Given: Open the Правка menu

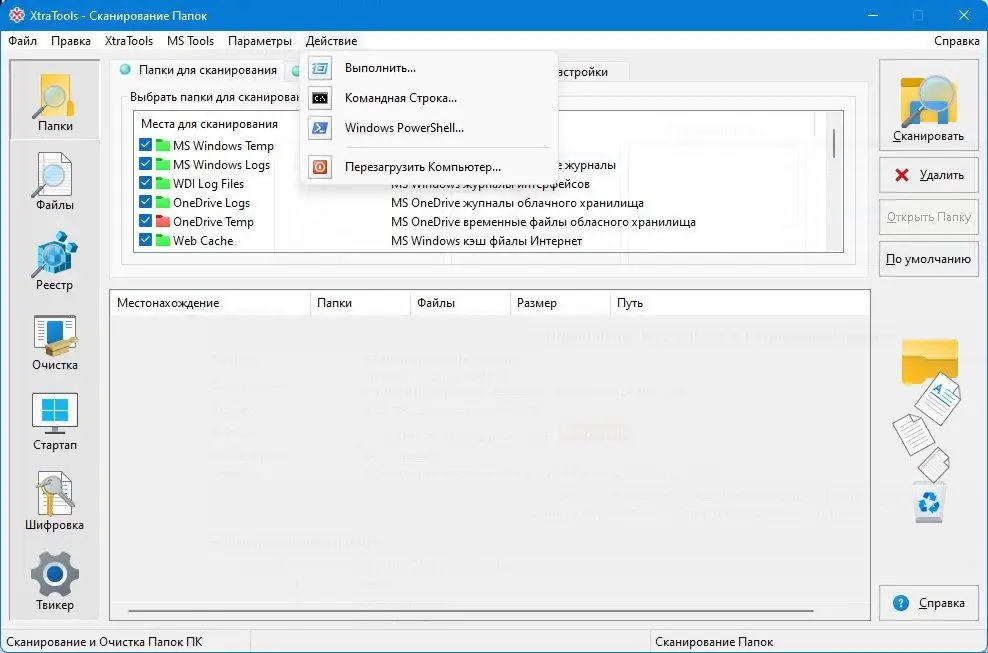Looking at the screenshot, I should (71, 41).
